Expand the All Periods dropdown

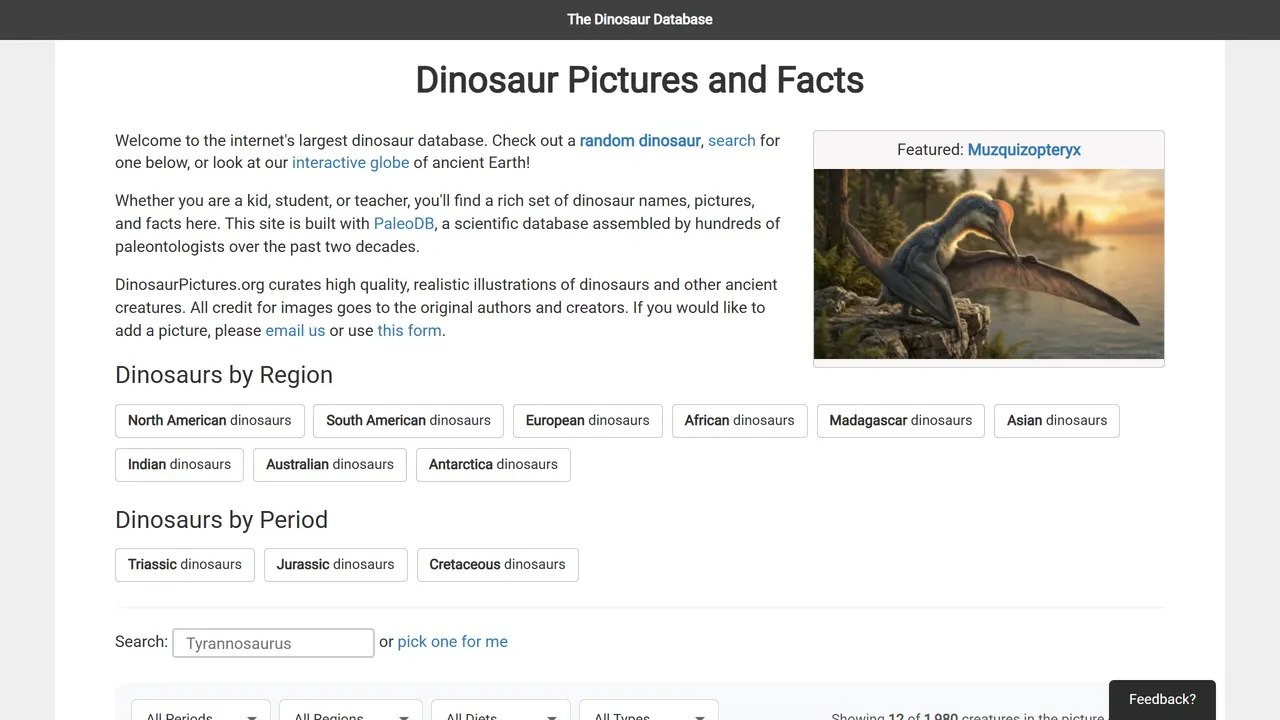point(201,710)
